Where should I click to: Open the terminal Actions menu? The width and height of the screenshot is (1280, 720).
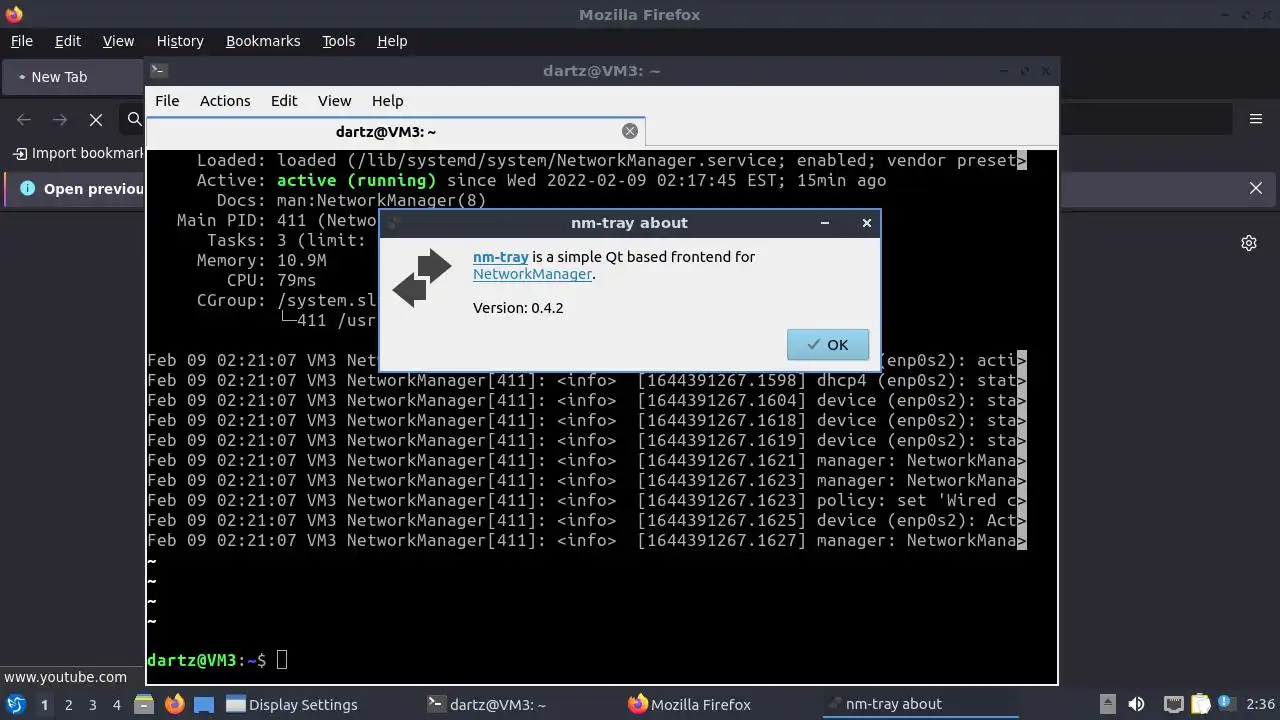tap(225, 101)
